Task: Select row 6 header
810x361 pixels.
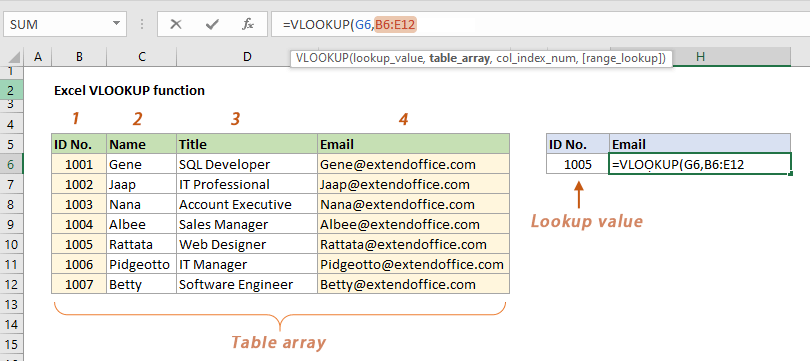Action: (x=12, y=164)
